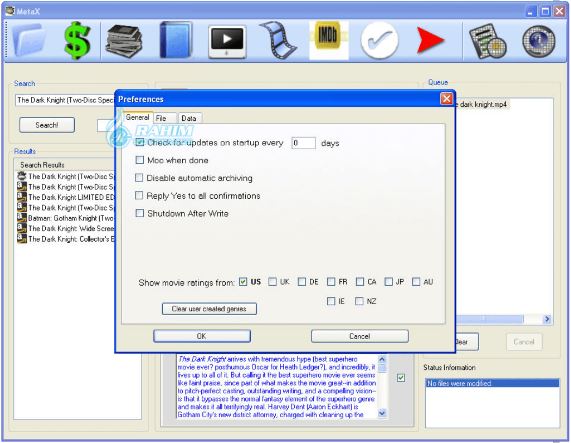This screenshot has width=571, height=443.
Task: Click the stack of books icon
Action: (x=124, y=41)
